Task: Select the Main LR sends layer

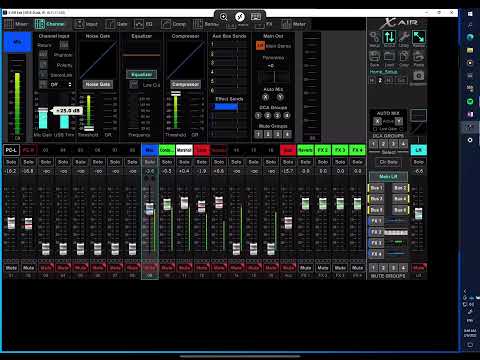Action: pos(388,176)
